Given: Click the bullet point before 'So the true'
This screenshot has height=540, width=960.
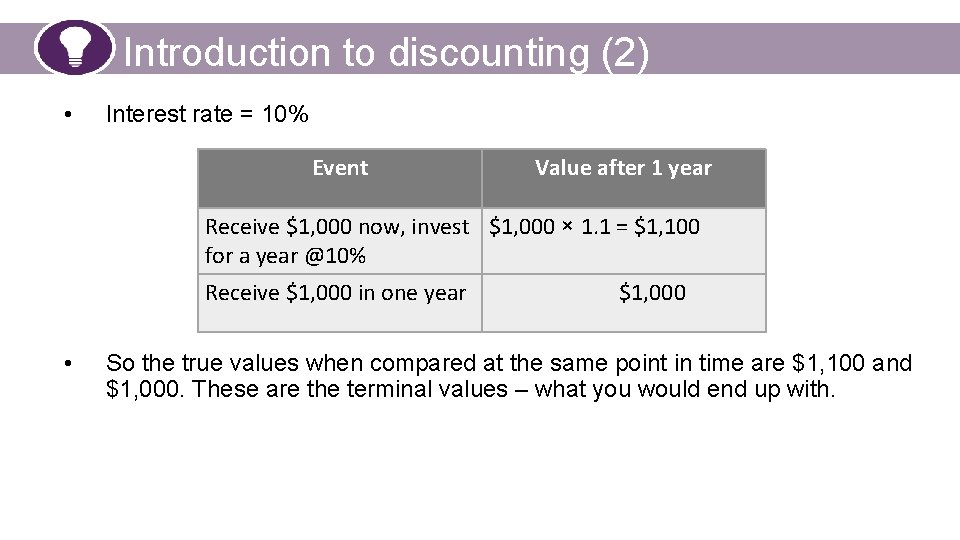Looking at the screenshot, I should click(68, 364).
